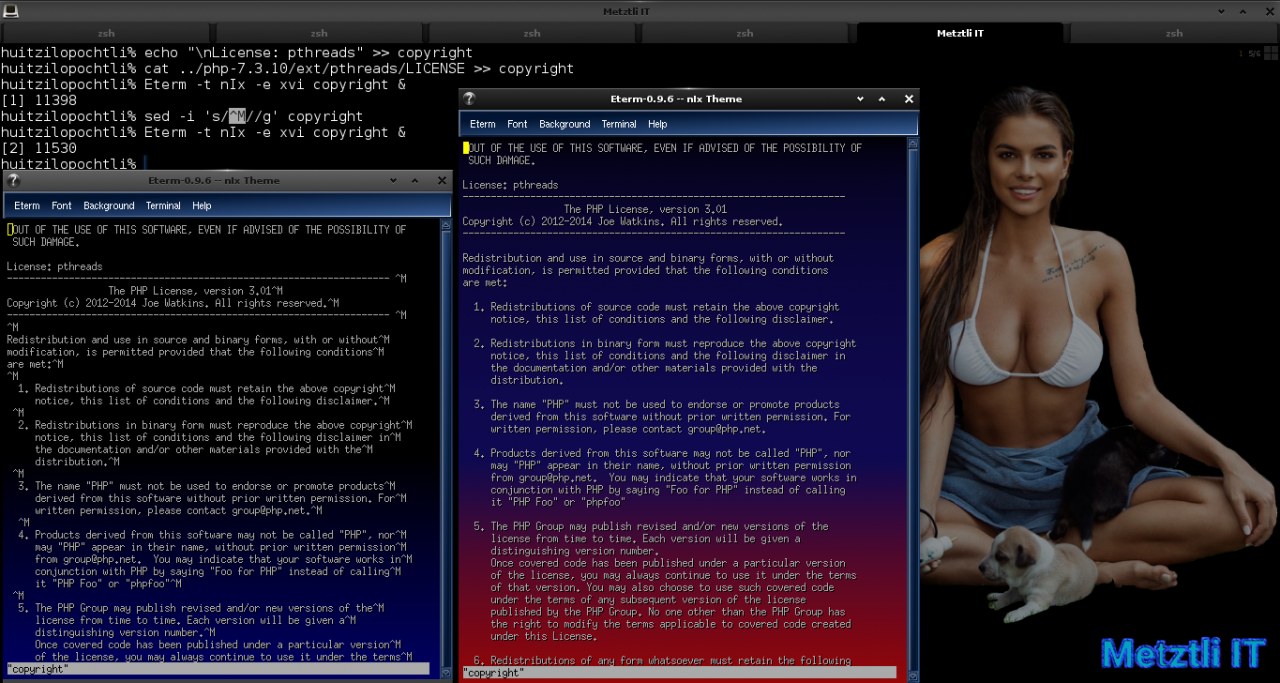Select the active Metzlti IT tab
This screenshot has height=683, width=1280.
point(960,33)
